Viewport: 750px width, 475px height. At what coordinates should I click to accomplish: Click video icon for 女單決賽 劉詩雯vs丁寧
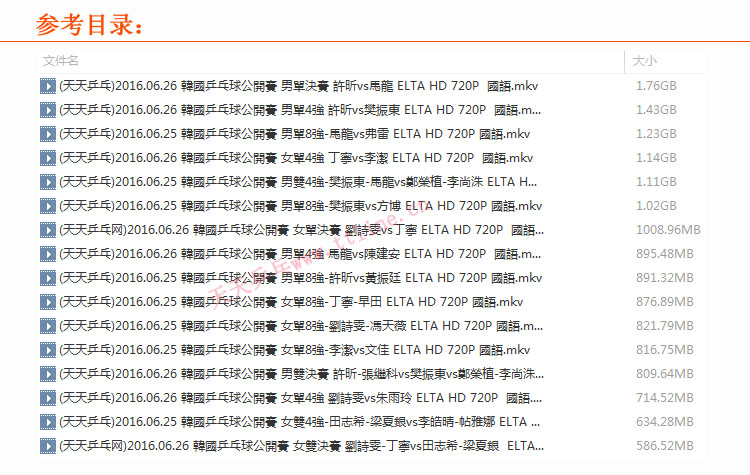coord(47,230)
